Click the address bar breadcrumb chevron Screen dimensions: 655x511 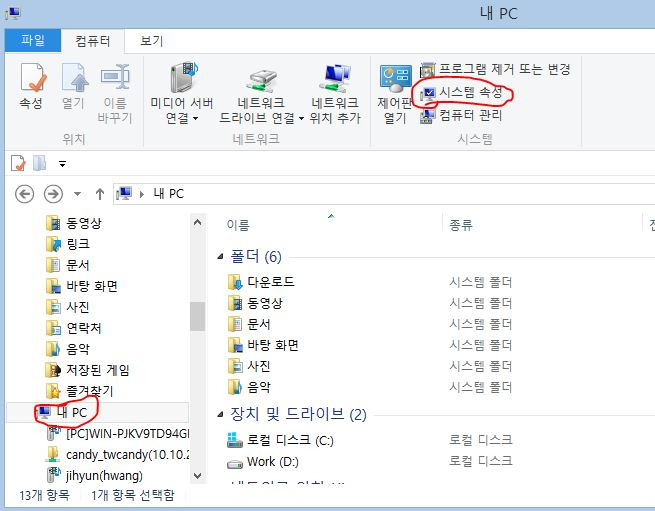pyautogui.click(x=142, y=194)
